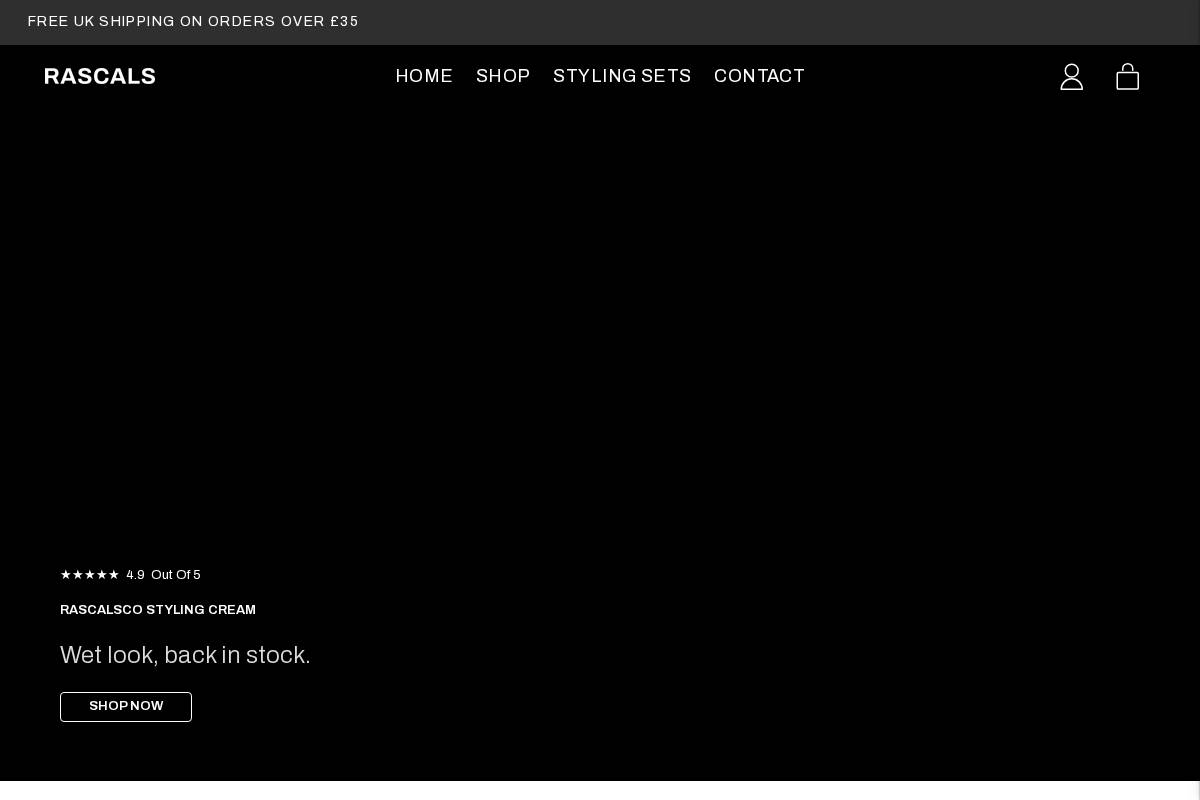Open the user account icon
This screenshot has width=1200, height=800.
point(1071,77)
